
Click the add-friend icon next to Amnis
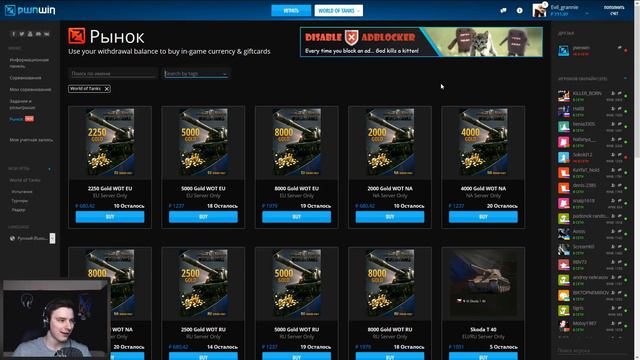(x=613, y=231)
